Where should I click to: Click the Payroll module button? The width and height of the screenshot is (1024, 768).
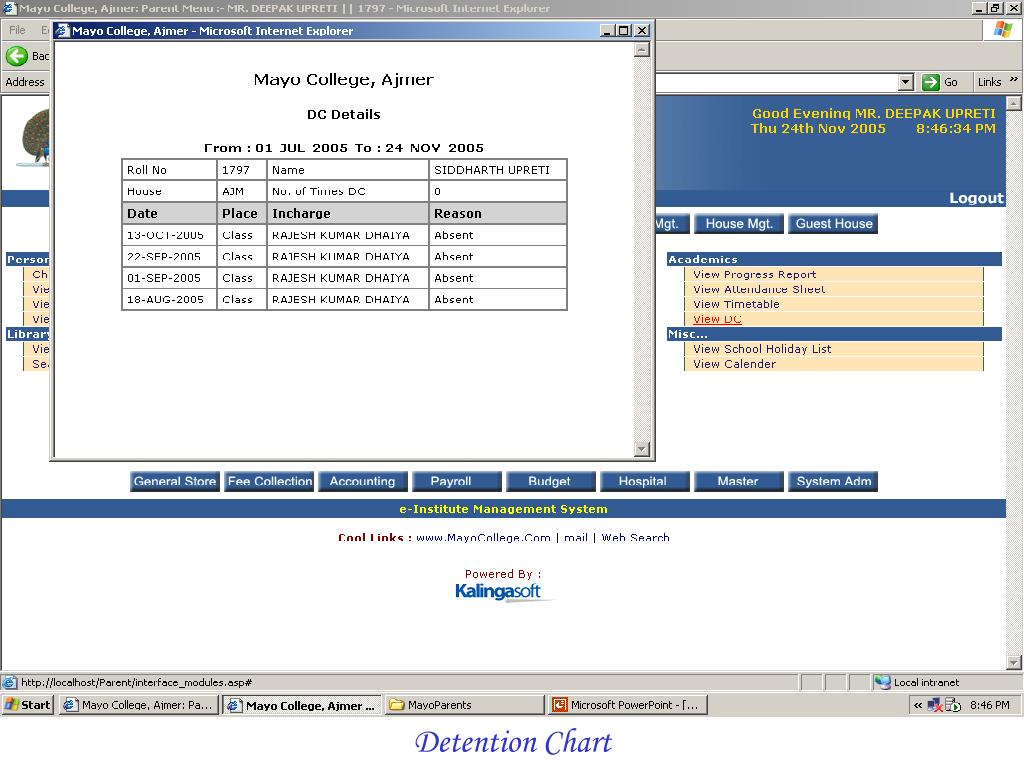pos(450,482)
